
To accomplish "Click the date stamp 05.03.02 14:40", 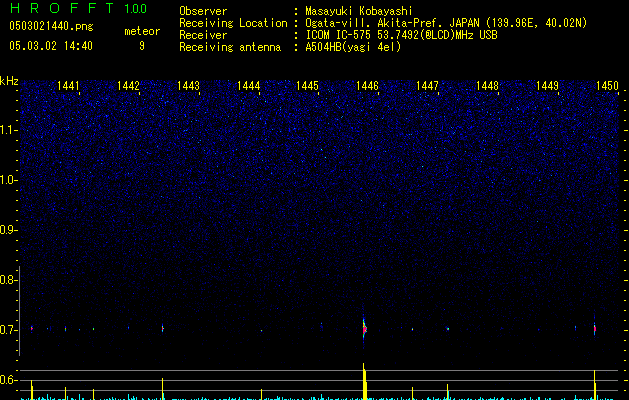I will coord(51,46).
